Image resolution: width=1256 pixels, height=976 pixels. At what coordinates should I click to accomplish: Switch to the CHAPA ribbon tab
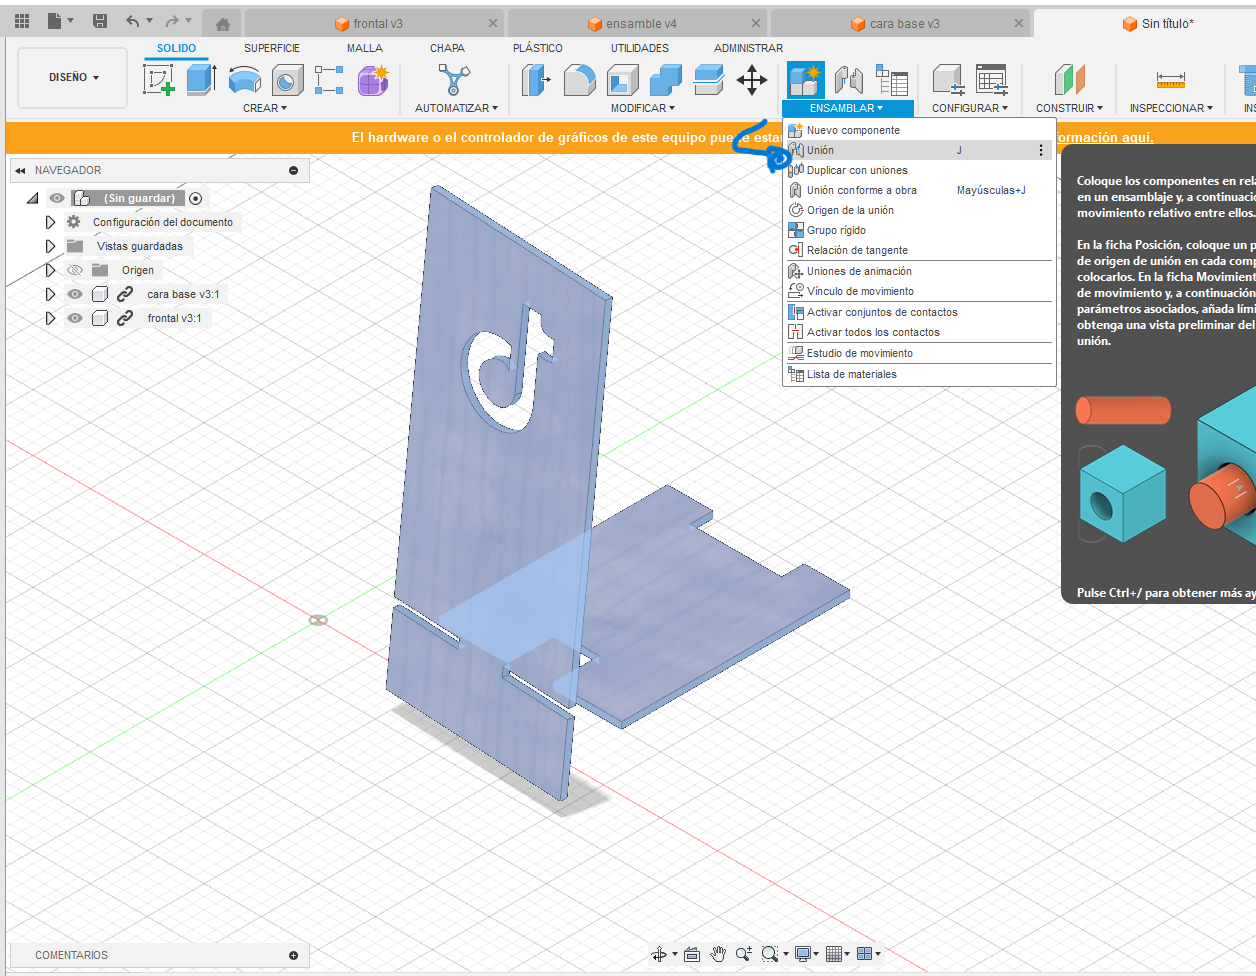coord(447,48)
